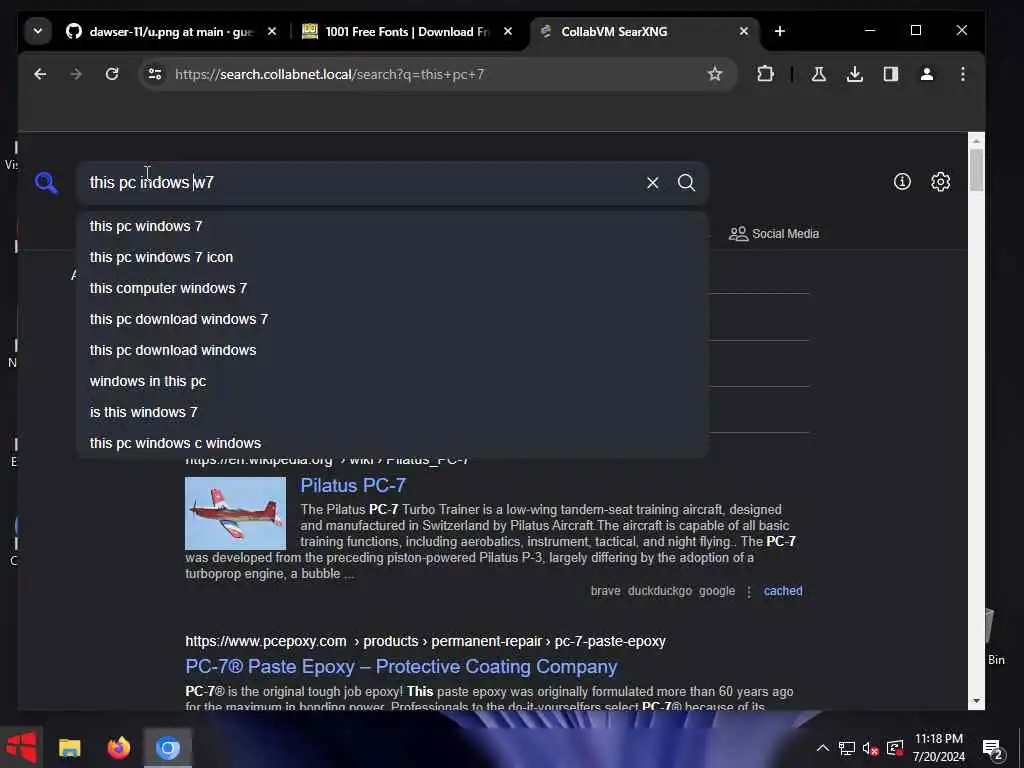
Task: Toggle the browser side panel
Action: pos(891,74)
